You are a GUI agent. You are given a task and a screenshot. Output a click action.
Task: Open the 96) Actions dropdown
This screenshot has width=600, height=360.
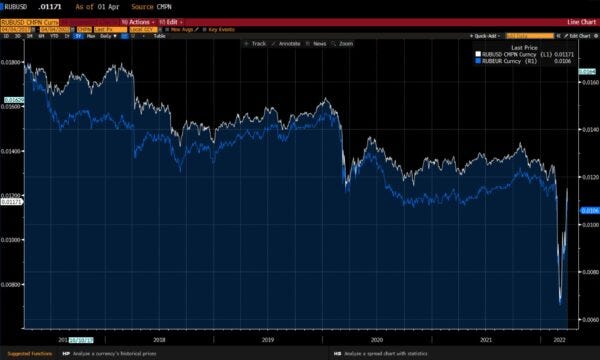point(138,22)
